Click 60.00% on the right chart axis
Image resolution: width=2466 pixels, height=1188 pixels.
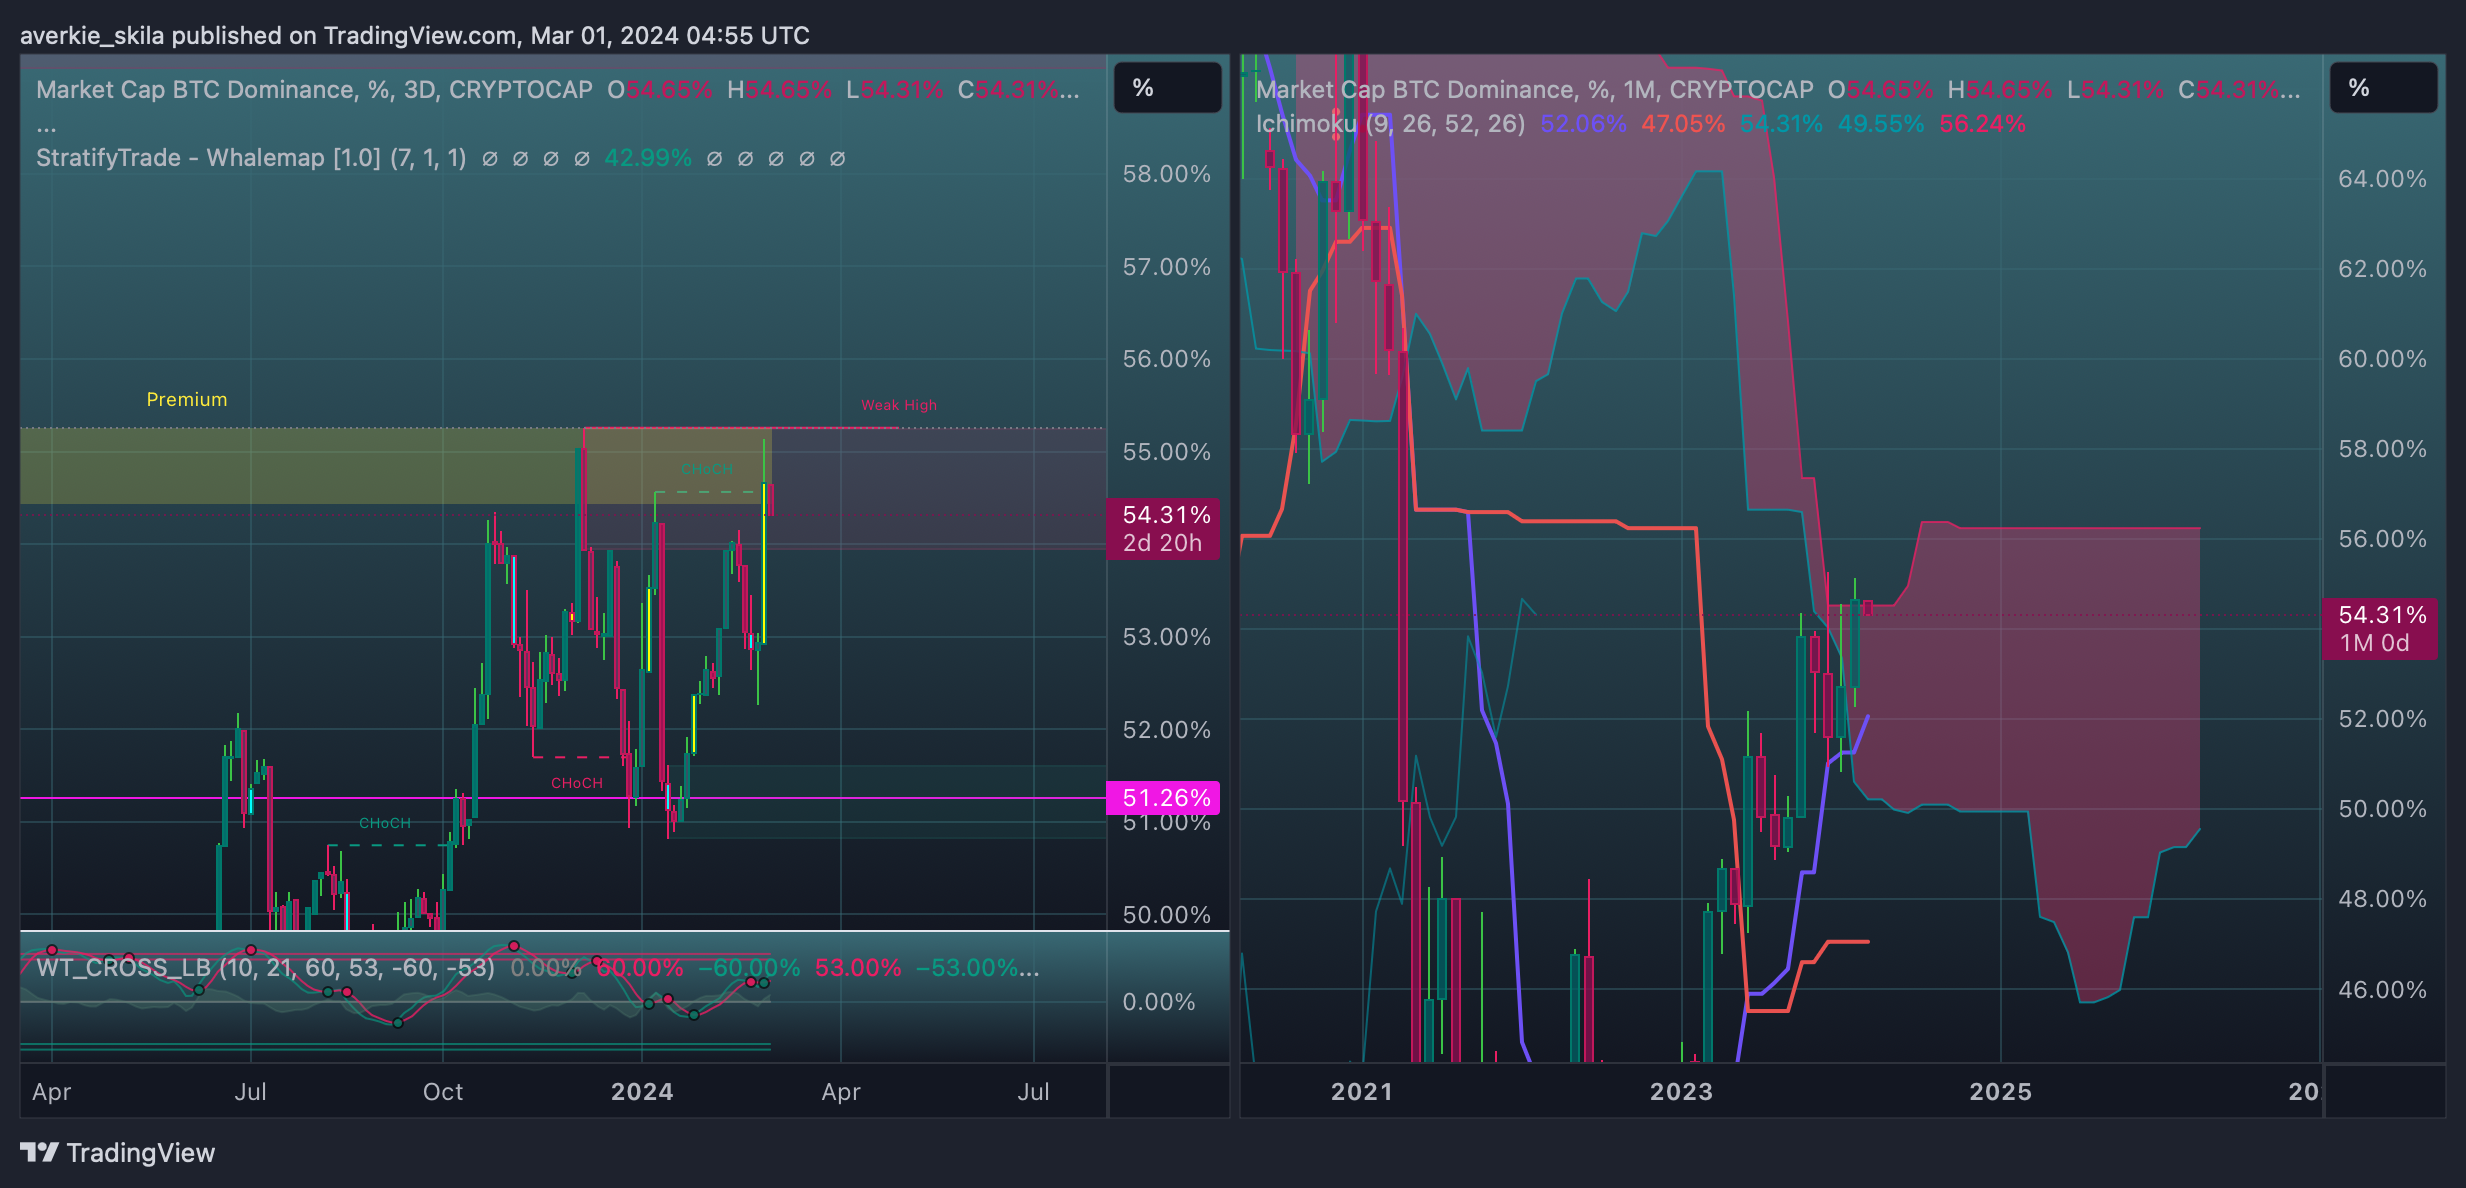tap(2382, 359)
